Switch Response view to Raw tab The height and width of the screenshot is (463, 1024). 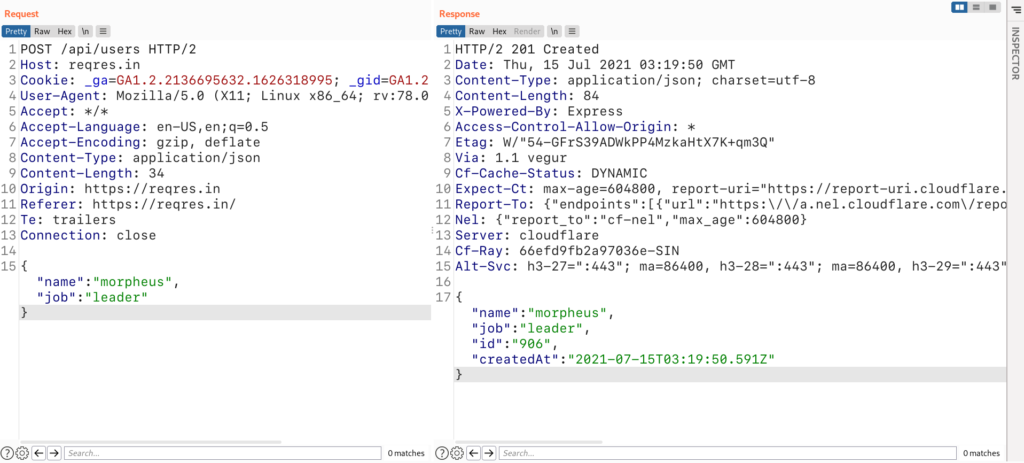(477, 31)
